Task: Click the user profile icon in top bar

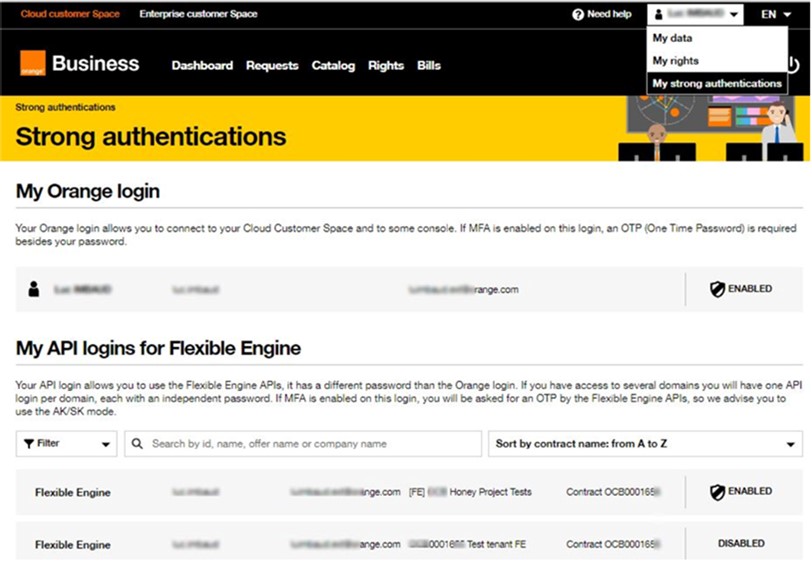Action: point(658,15)
